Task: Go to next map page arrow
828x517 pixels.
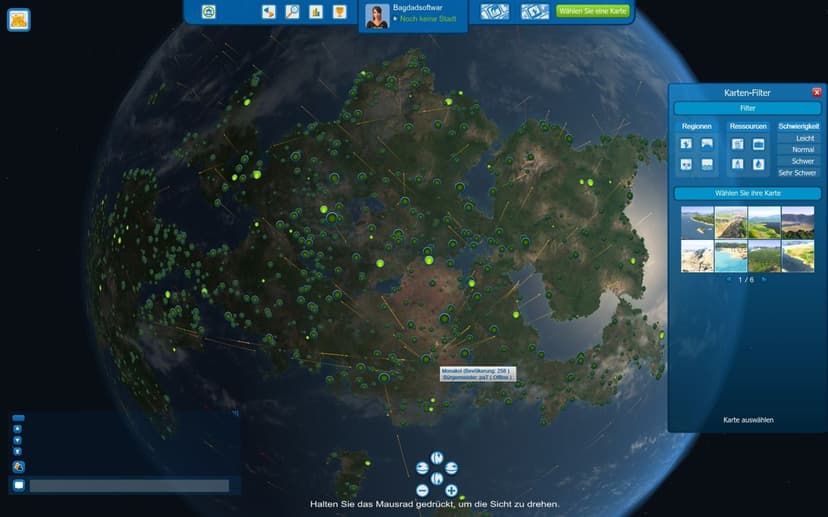Action: point(764,279)
